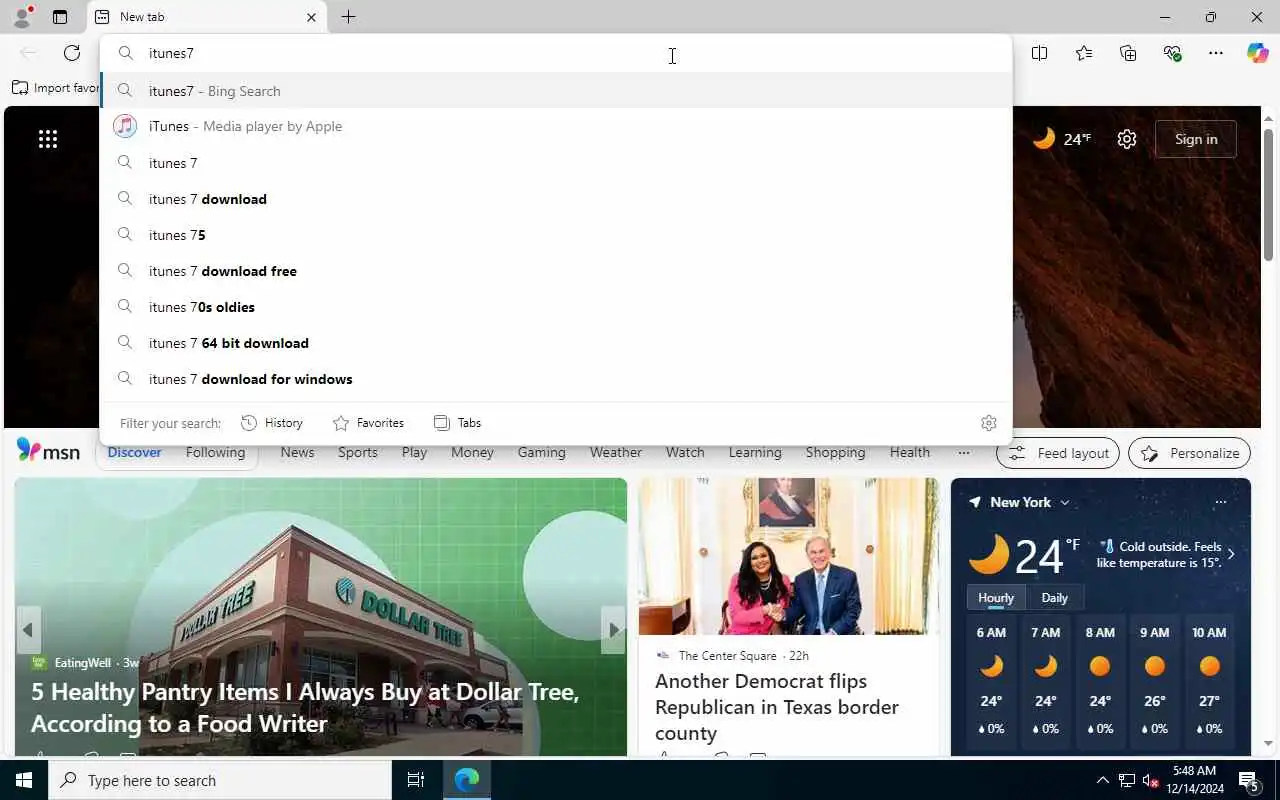The width and height of the screenshot is (1280, 800).
Task: Click in the address bar text field
Action: (x=556, y=53)
